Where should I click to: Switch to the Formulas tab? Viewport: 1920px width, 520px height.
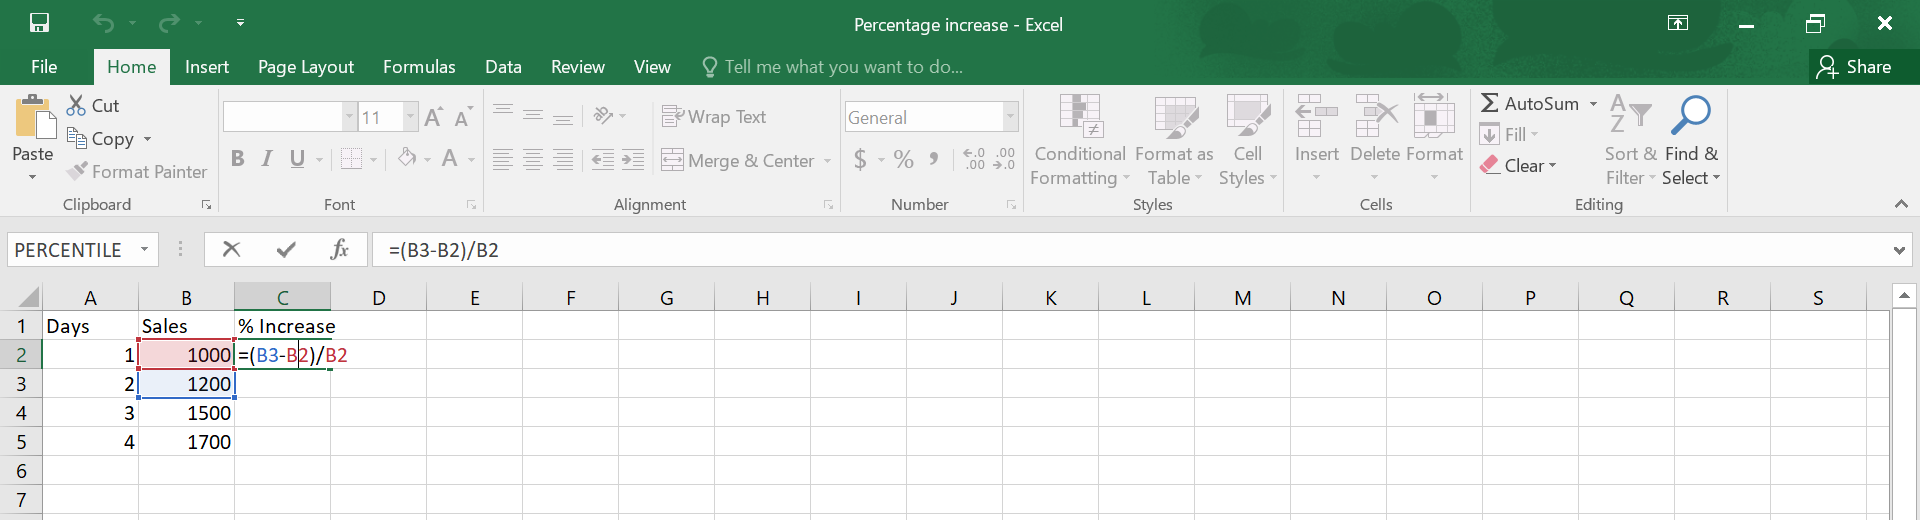tap(419, 67)
